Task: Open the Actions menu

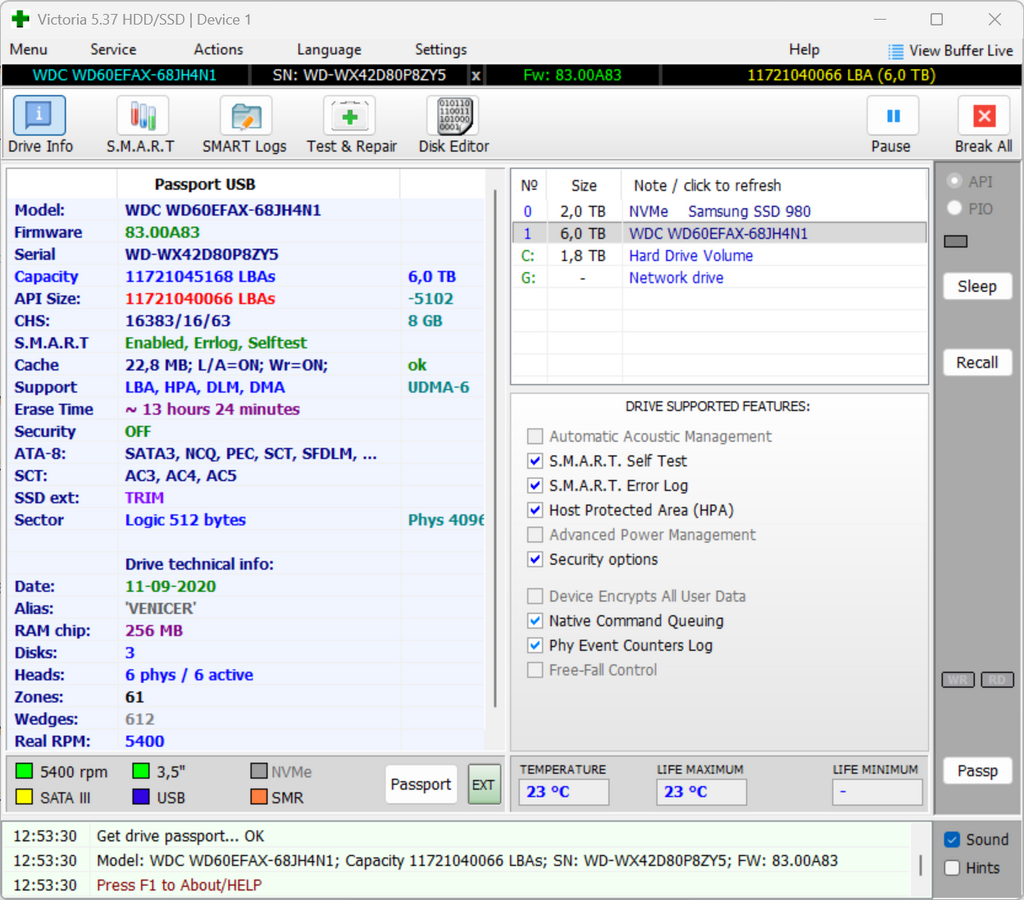Action: coord(218,50)
